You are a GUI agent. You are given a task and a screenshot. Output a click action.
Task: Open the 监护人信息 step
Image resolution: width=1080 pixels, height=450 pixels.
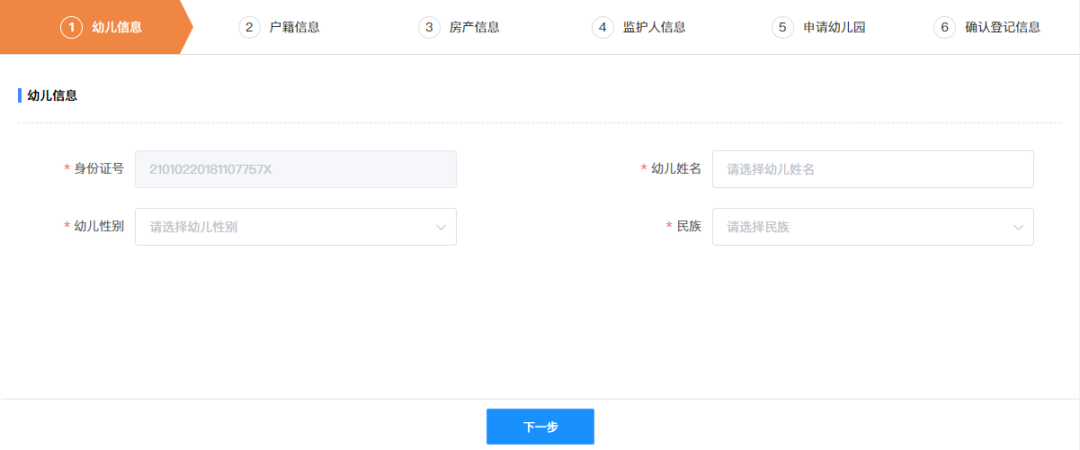(x=654, y=27)
